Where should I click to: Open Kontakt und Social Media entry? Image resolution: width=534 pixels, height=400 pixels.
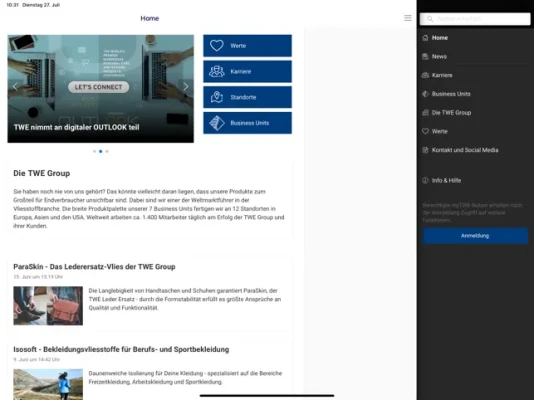pyautogui.click(x=465, y=150)
